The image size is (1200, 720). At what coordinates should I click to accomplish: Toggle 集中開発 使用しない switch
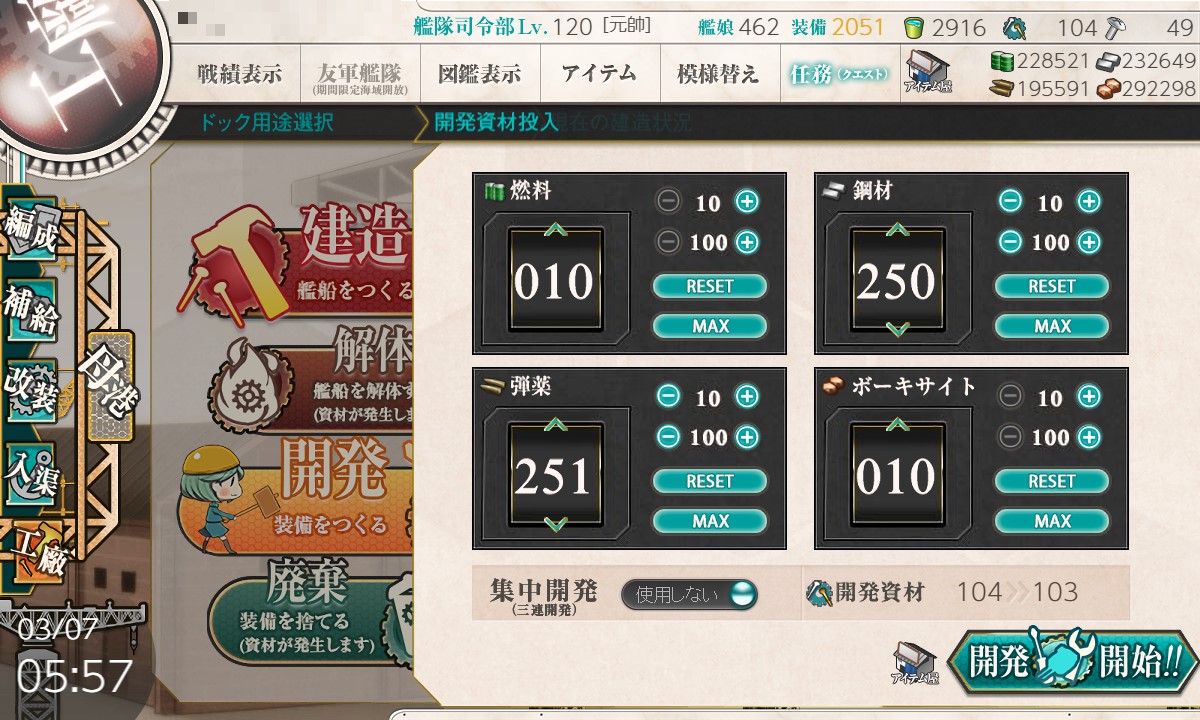(689, 594)
